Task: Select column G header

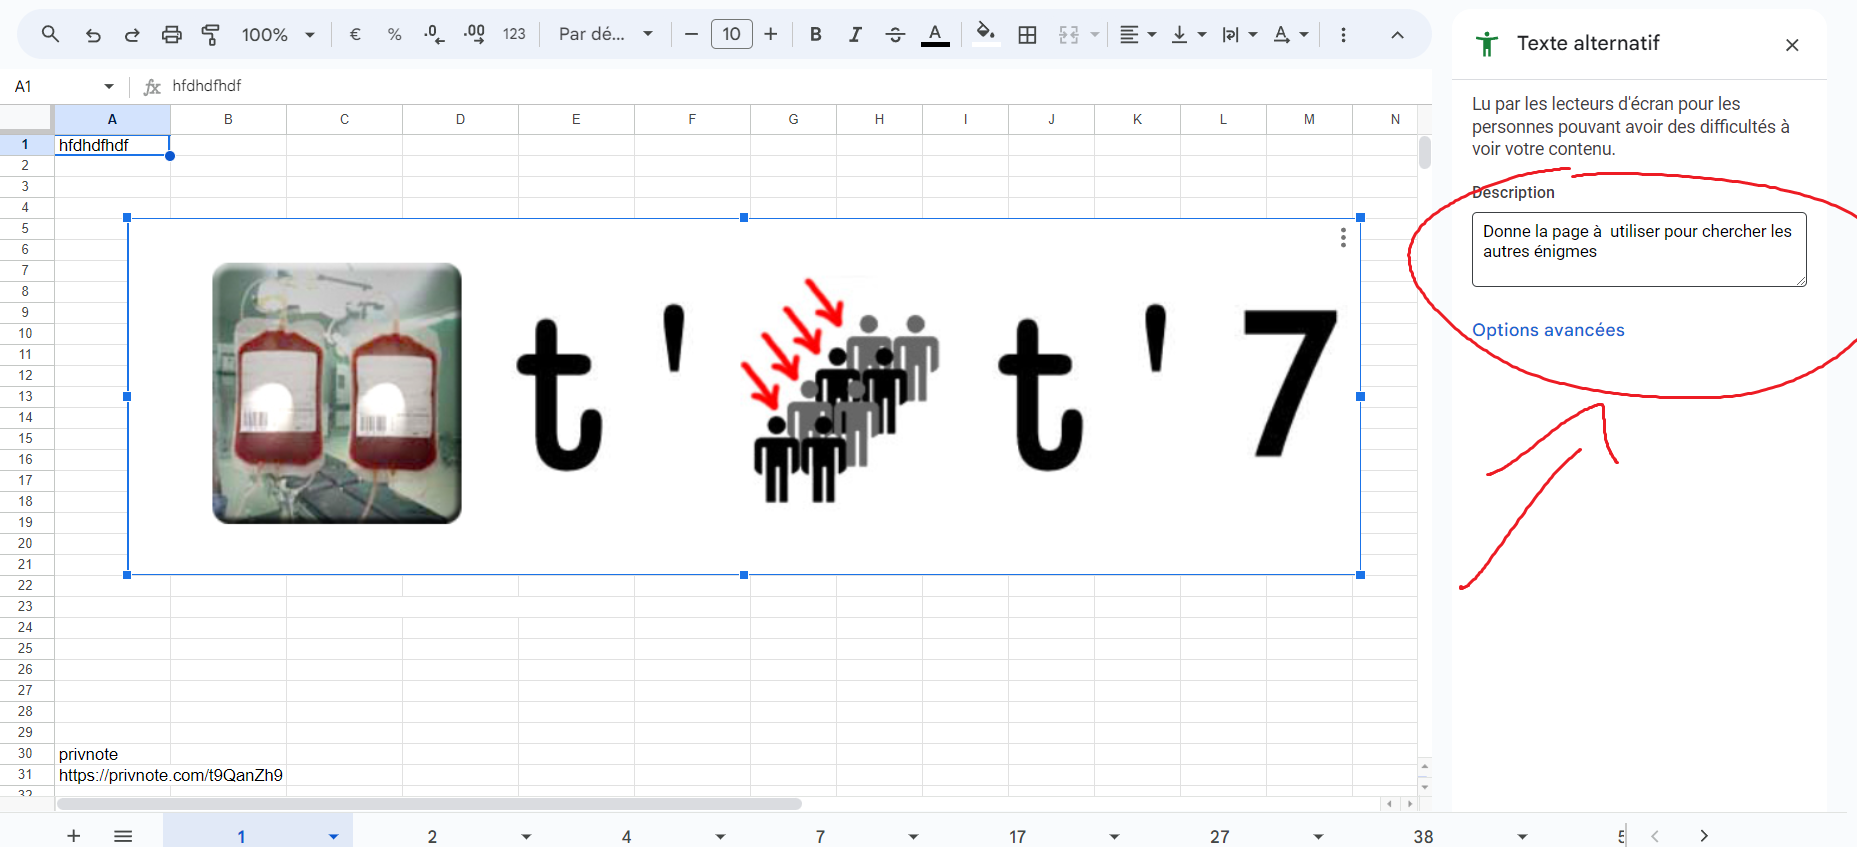Action: click(793, 119)
